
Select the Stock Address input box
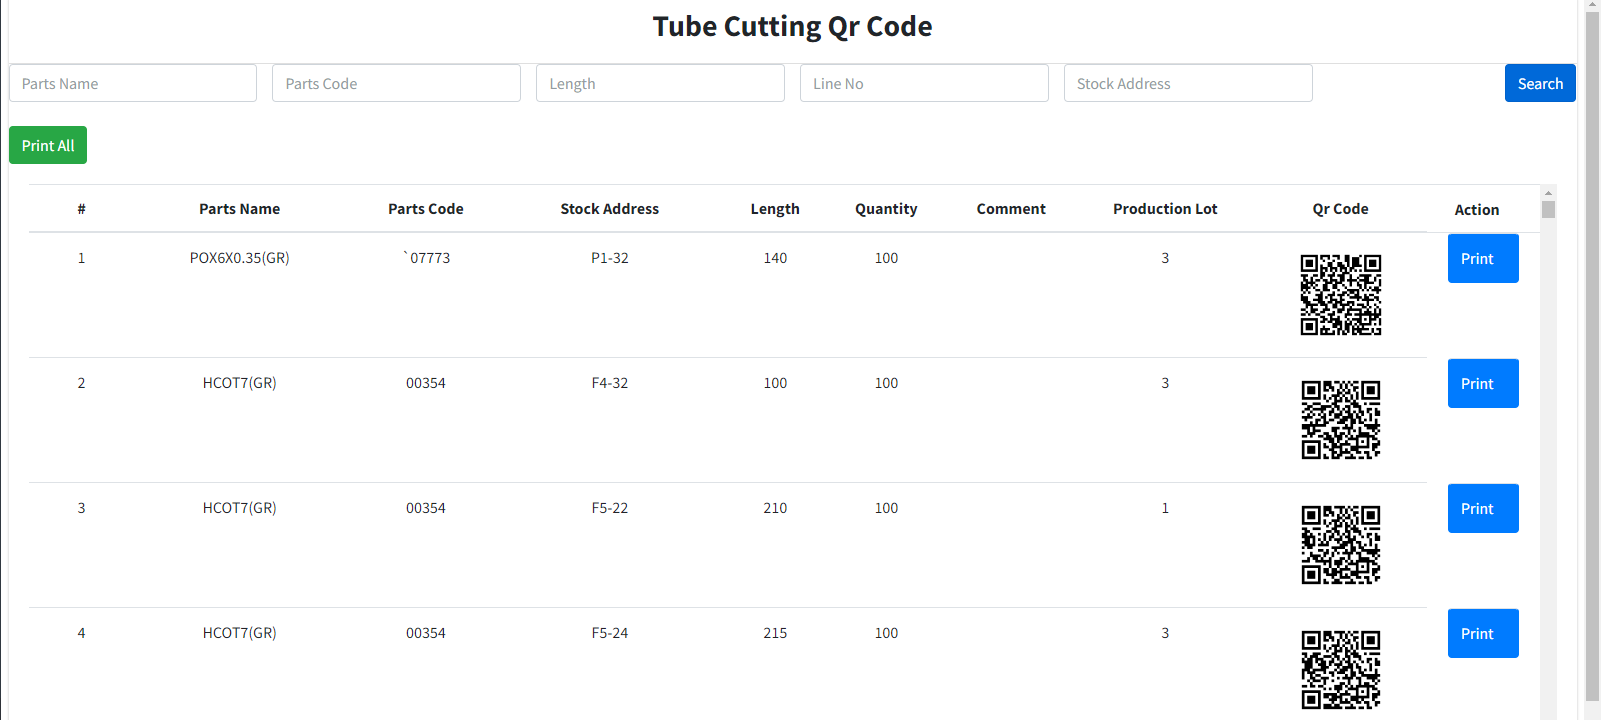click(1188, 83)
